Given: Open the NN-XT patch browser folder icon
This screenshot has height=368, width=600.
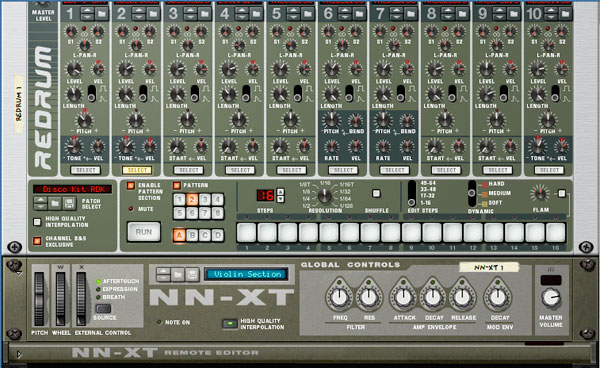Looking at the screenshot, I should [178, 274].
